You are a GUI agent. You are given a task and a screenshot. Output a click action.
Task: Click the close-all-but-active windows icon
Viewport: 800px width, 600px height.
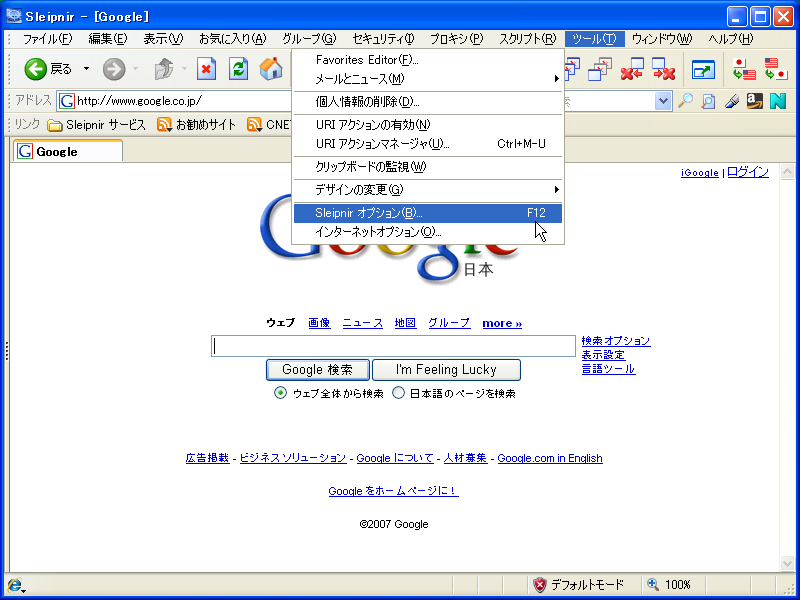(x=600, y=69)
